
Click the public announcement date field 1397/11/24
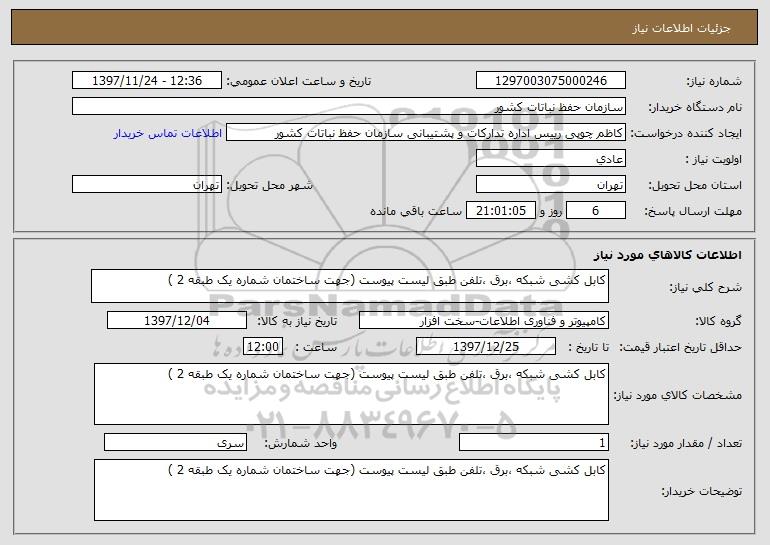tap(147, 81)
